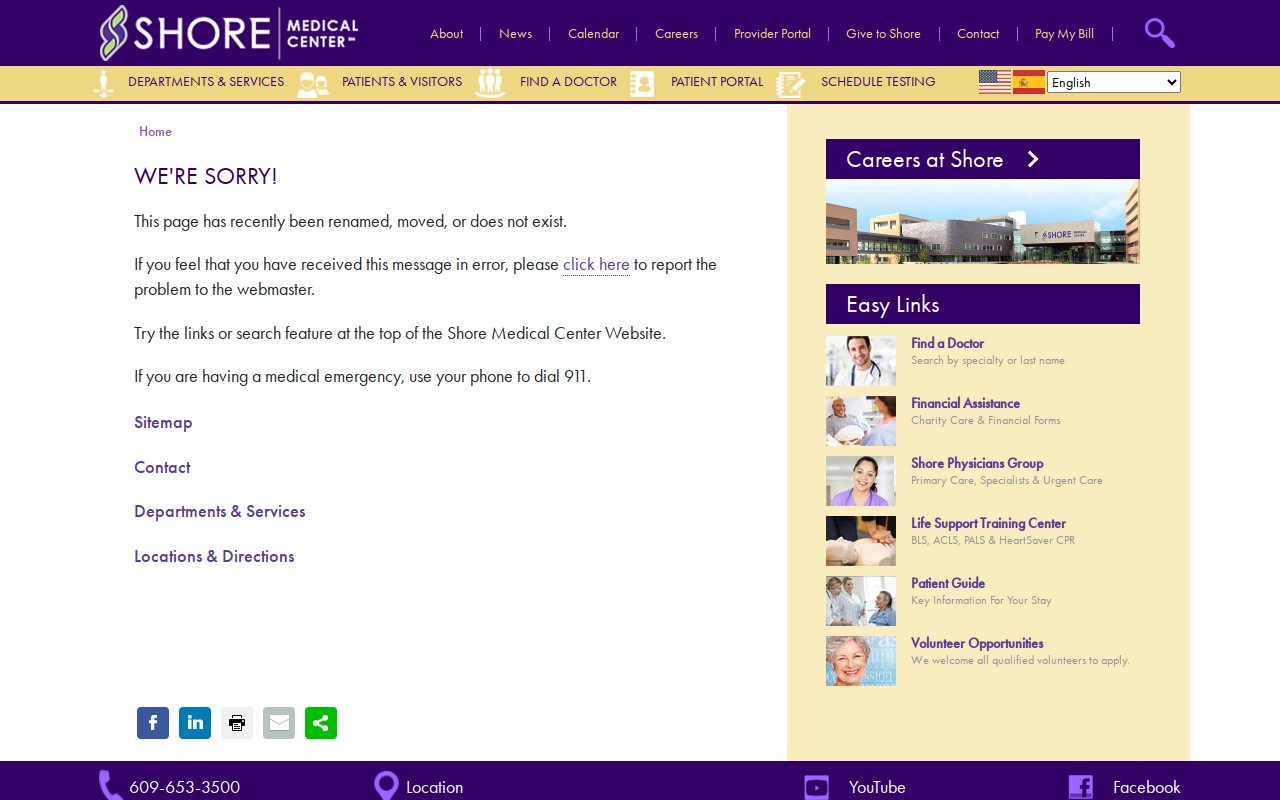
Task: Click the Patient Guide thumbnail photo
Action: point(861,601)
